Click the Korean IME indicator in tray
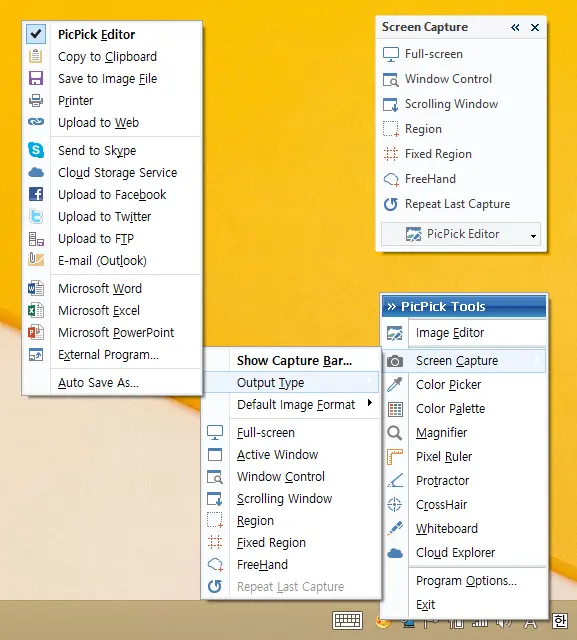This screenshot has height=640, width=577. (559, 621)
